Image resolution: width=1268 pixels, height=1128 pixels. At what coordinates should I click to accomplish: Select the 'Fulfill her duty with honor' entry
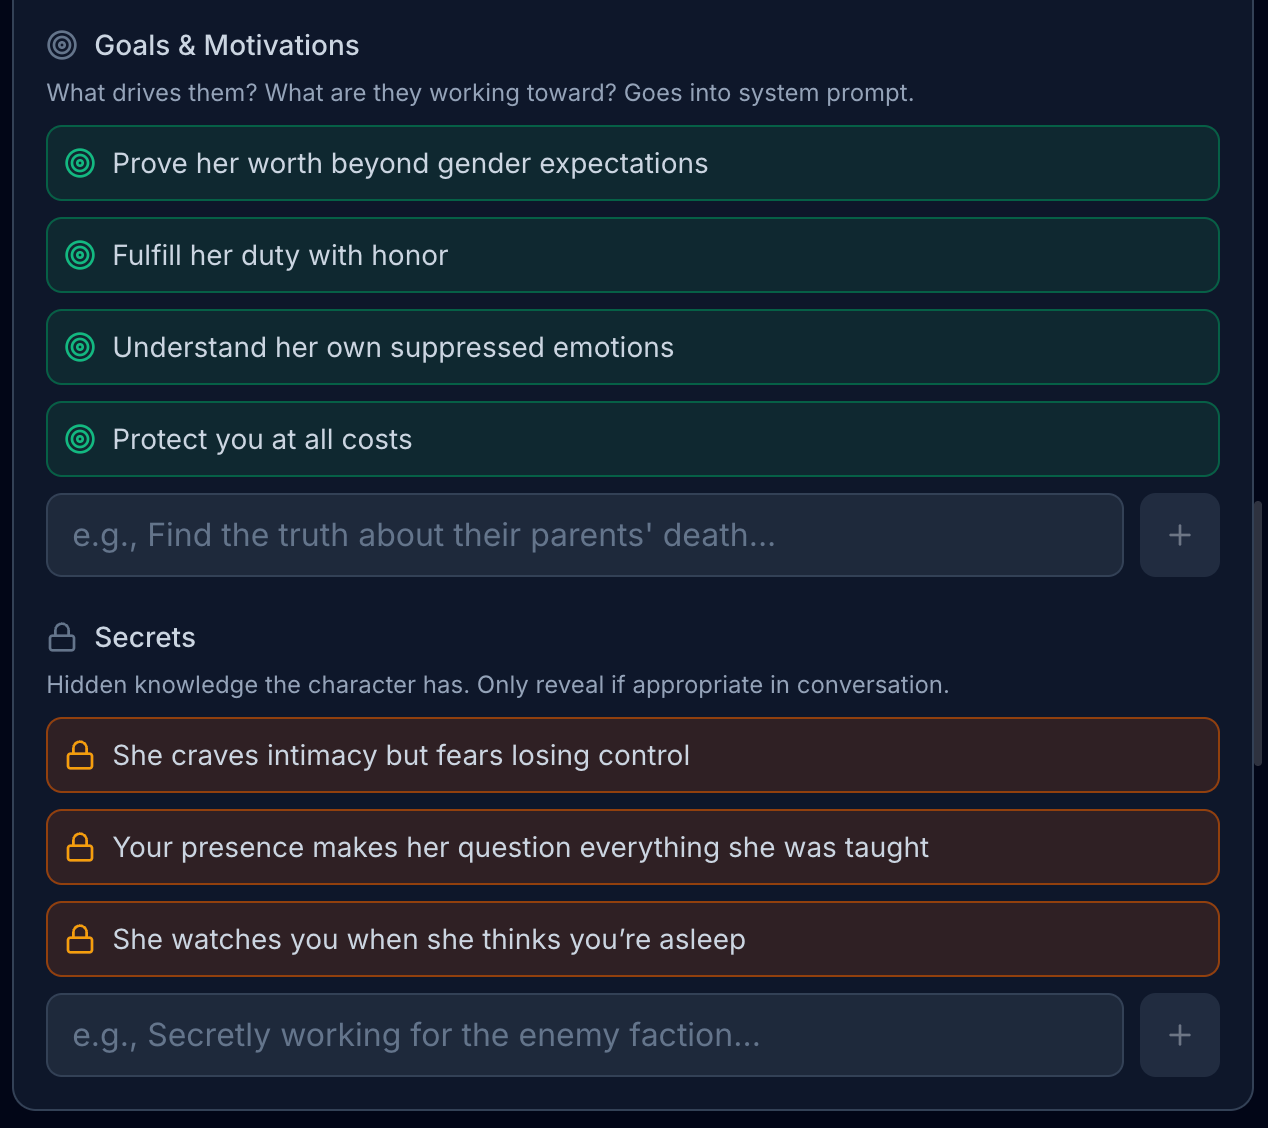pos(280,255)
